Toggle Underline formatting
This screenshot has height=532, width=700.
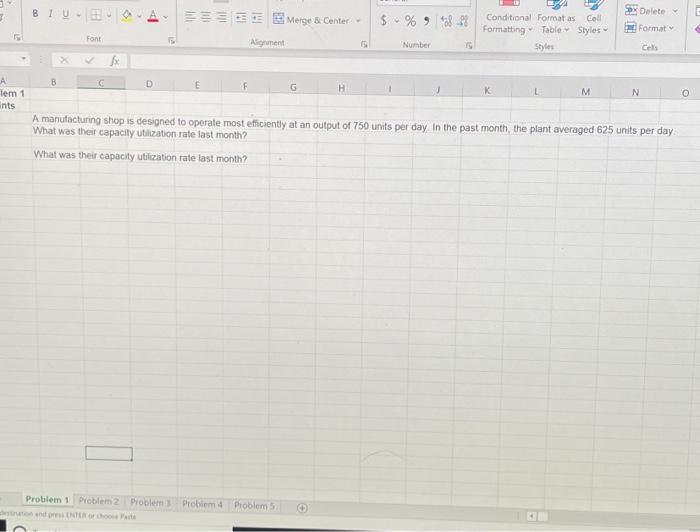point(66,14)
